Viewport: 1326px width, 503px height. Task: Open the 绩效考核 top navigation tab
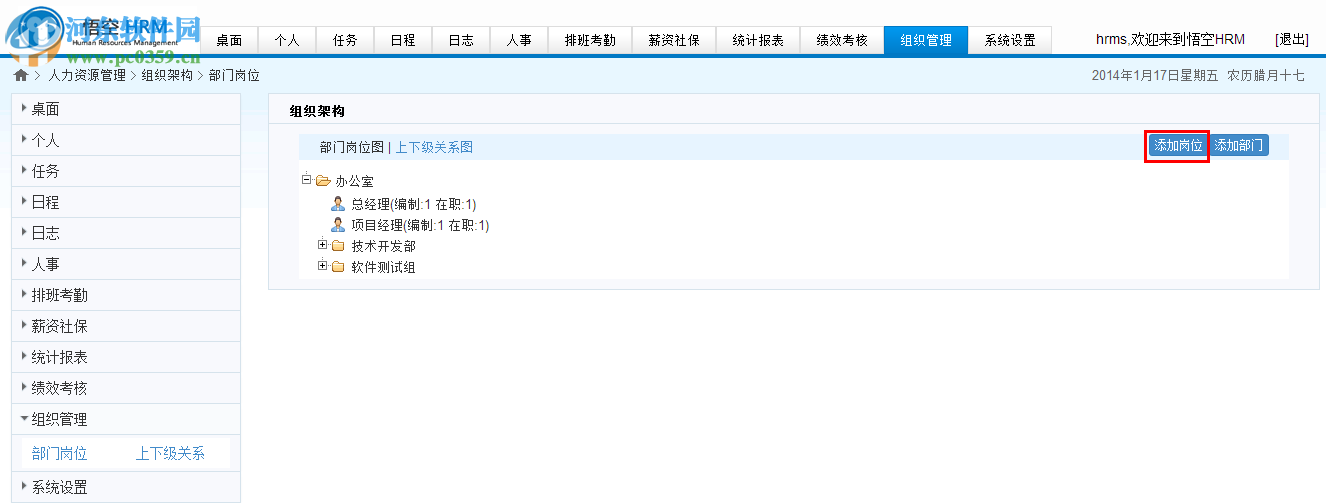[x=842, y=40]
